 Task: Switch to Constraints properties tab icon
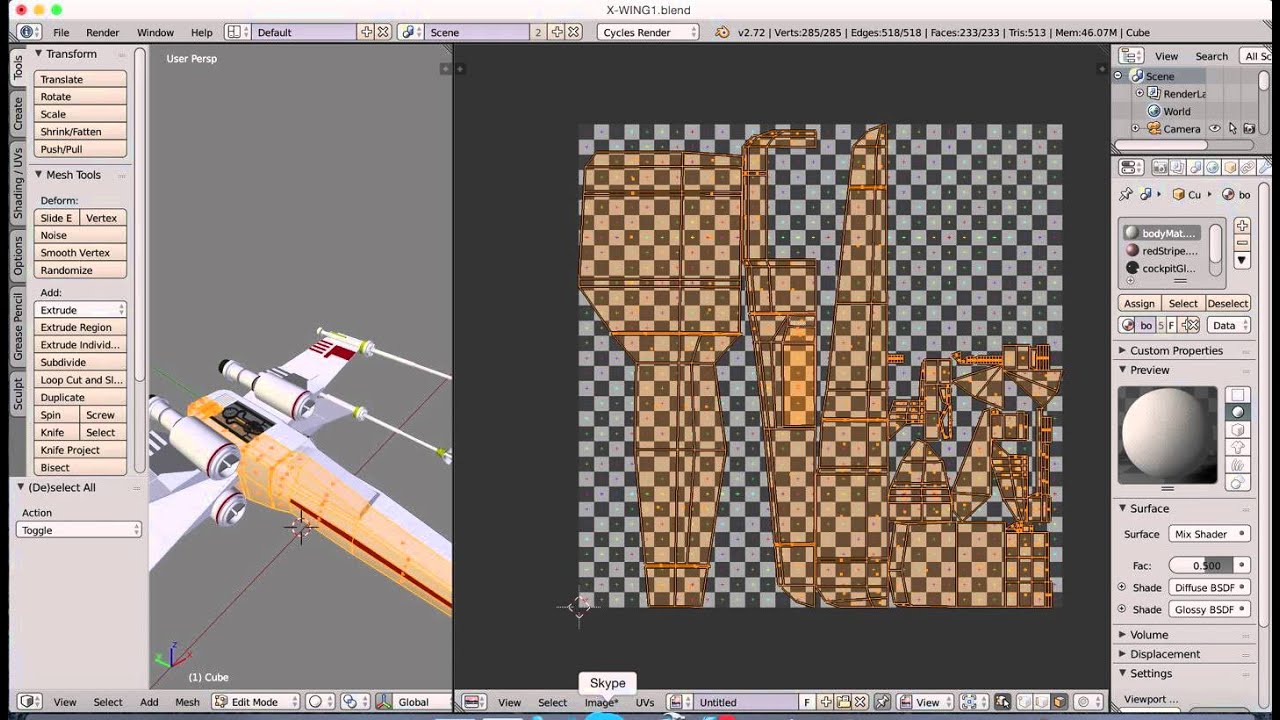pyautogui.click(x=1249, y=168)
